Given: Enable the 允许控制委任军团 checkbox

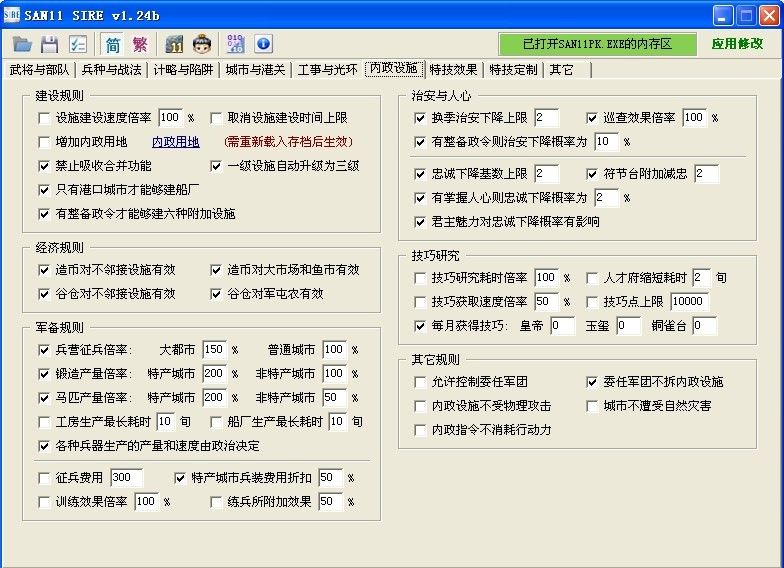Looking at the screenshot, I should pos(420,382).
